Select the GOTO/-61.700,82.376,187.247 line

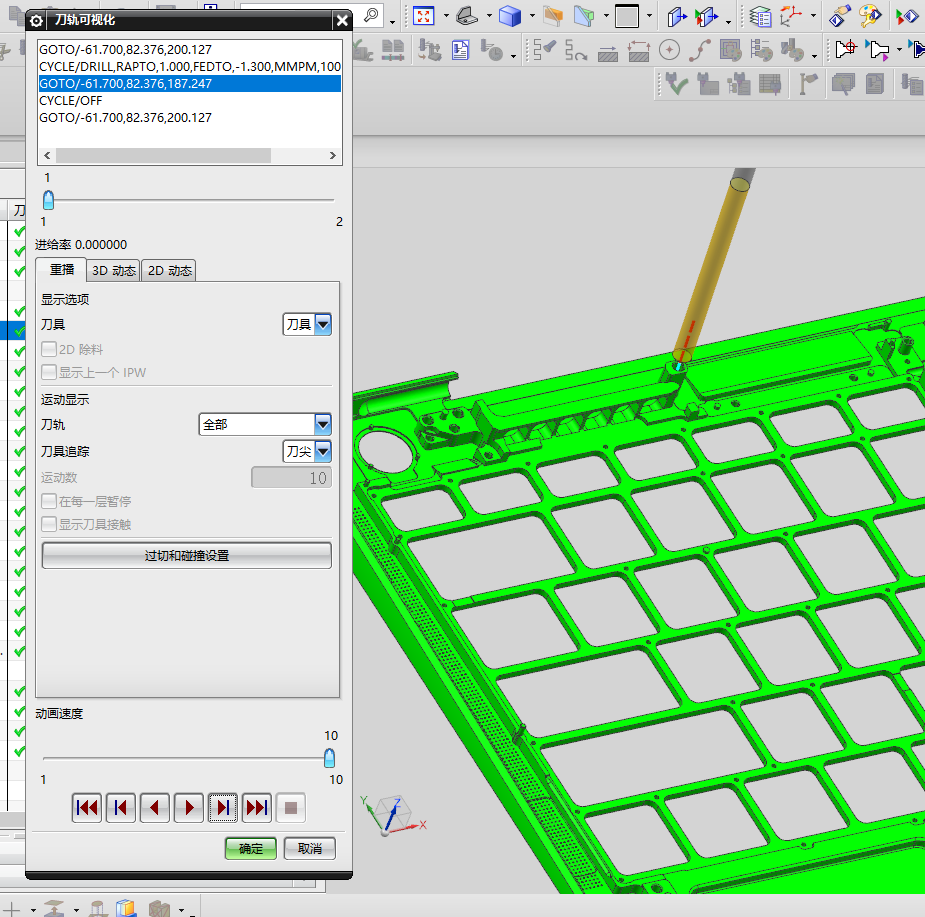pyautogui.click(x=189, y=83)
